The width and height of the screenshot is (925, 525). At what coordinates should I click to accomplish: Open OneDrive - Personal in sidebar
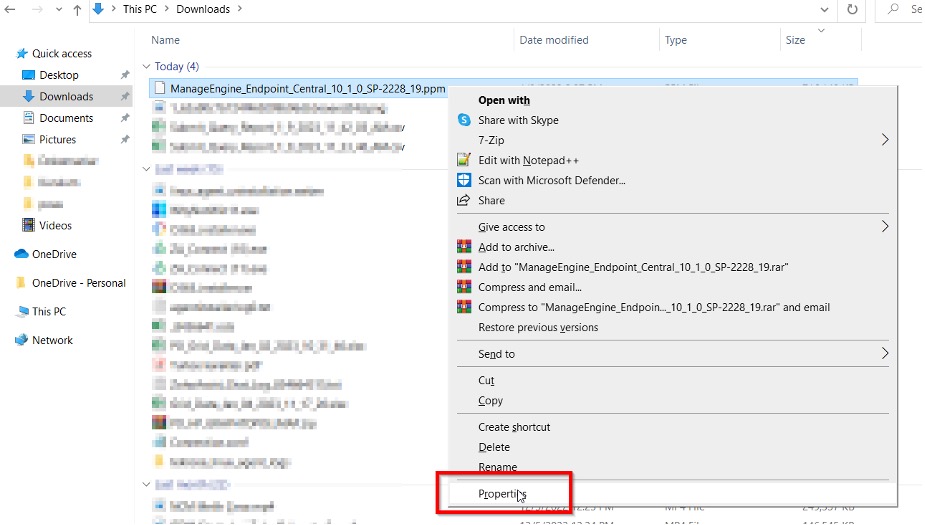78,283
